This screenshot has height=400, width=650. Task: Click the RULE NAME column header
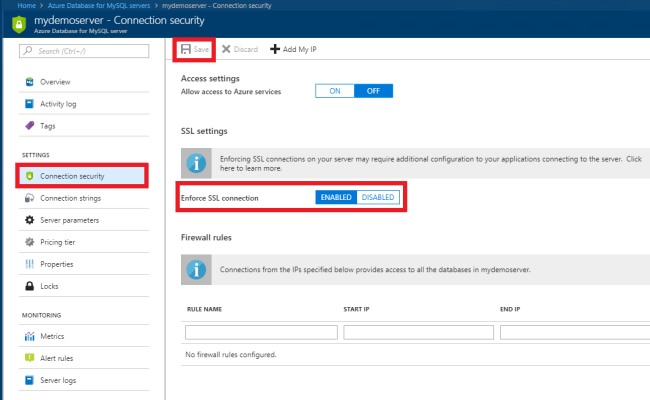(204, 309)
